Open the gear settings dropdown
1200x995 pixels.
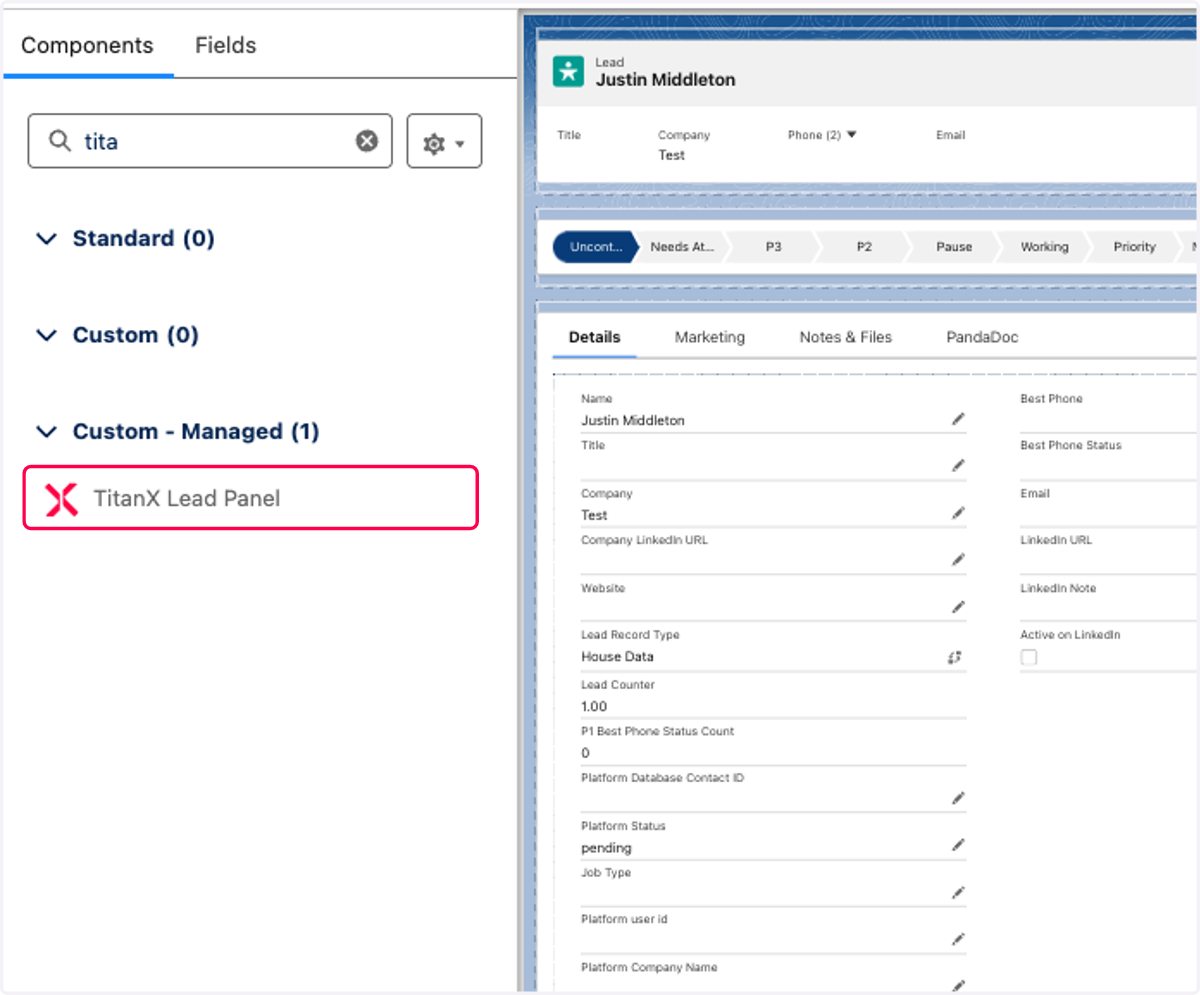point(445,141)
